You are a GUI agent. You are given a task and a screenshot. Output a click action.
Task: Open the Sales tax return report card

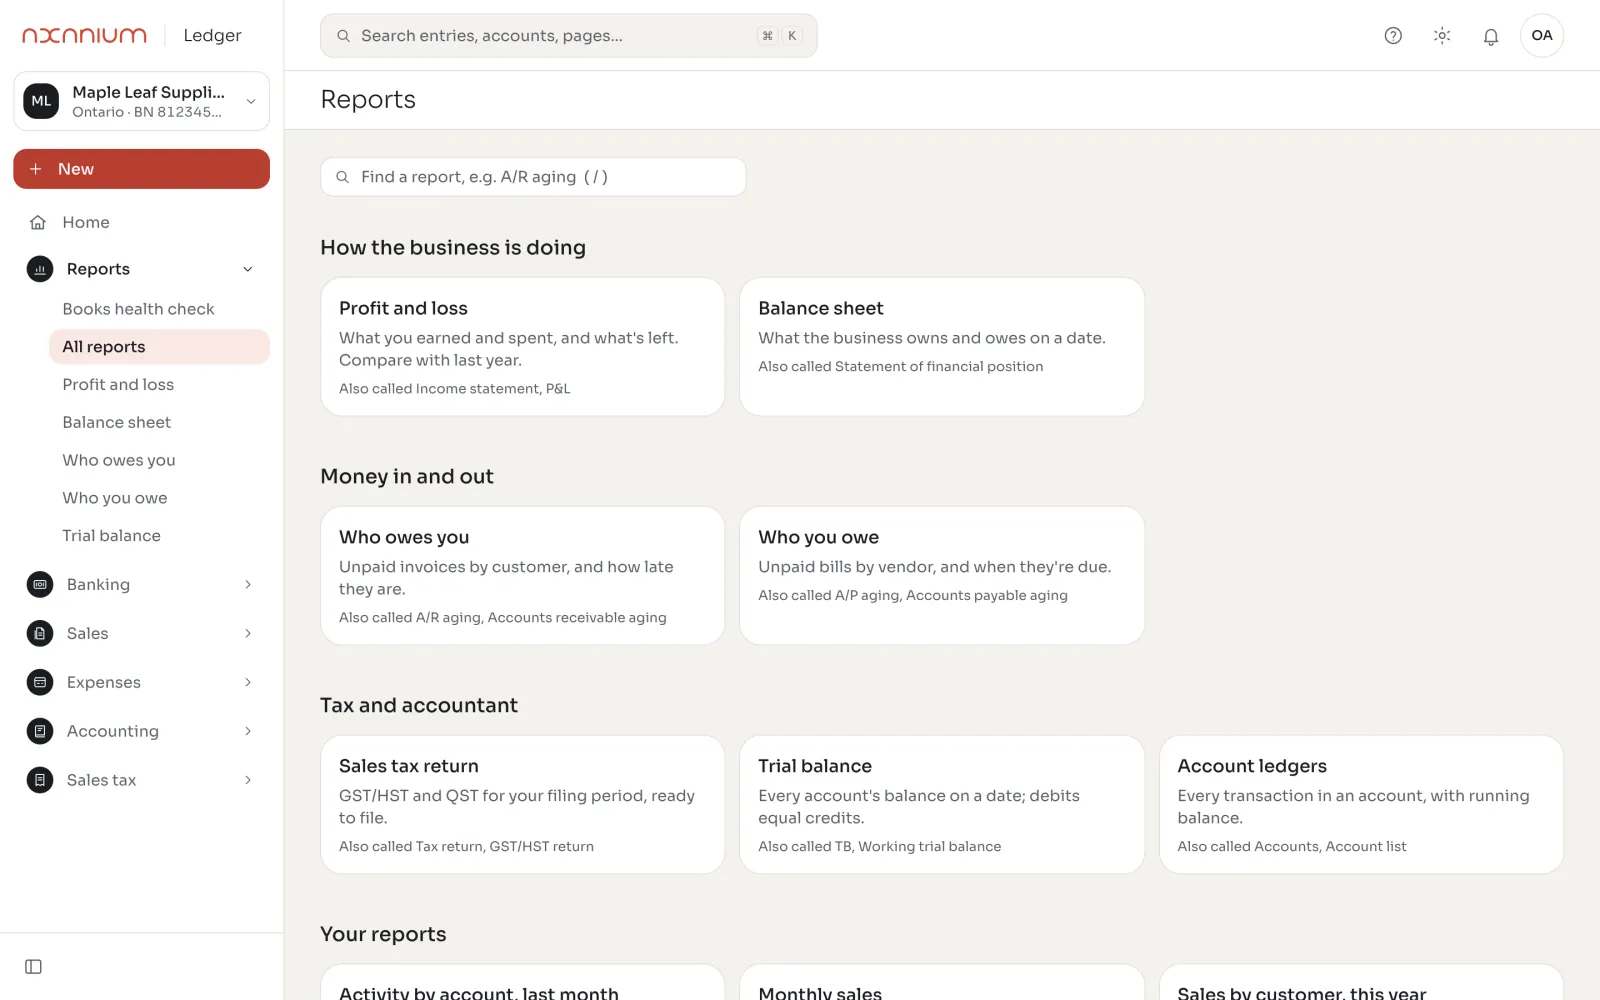[522, 805]
